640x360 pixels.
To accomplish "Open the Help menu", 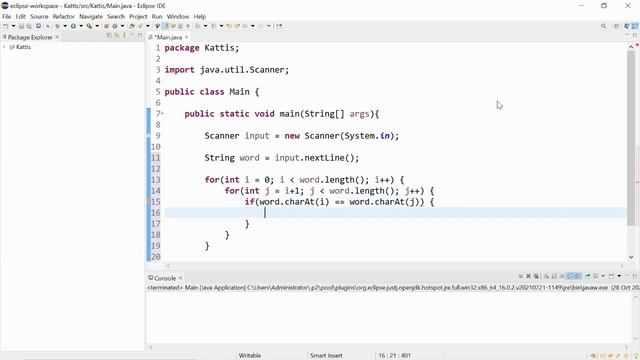I will coord(200,17).
